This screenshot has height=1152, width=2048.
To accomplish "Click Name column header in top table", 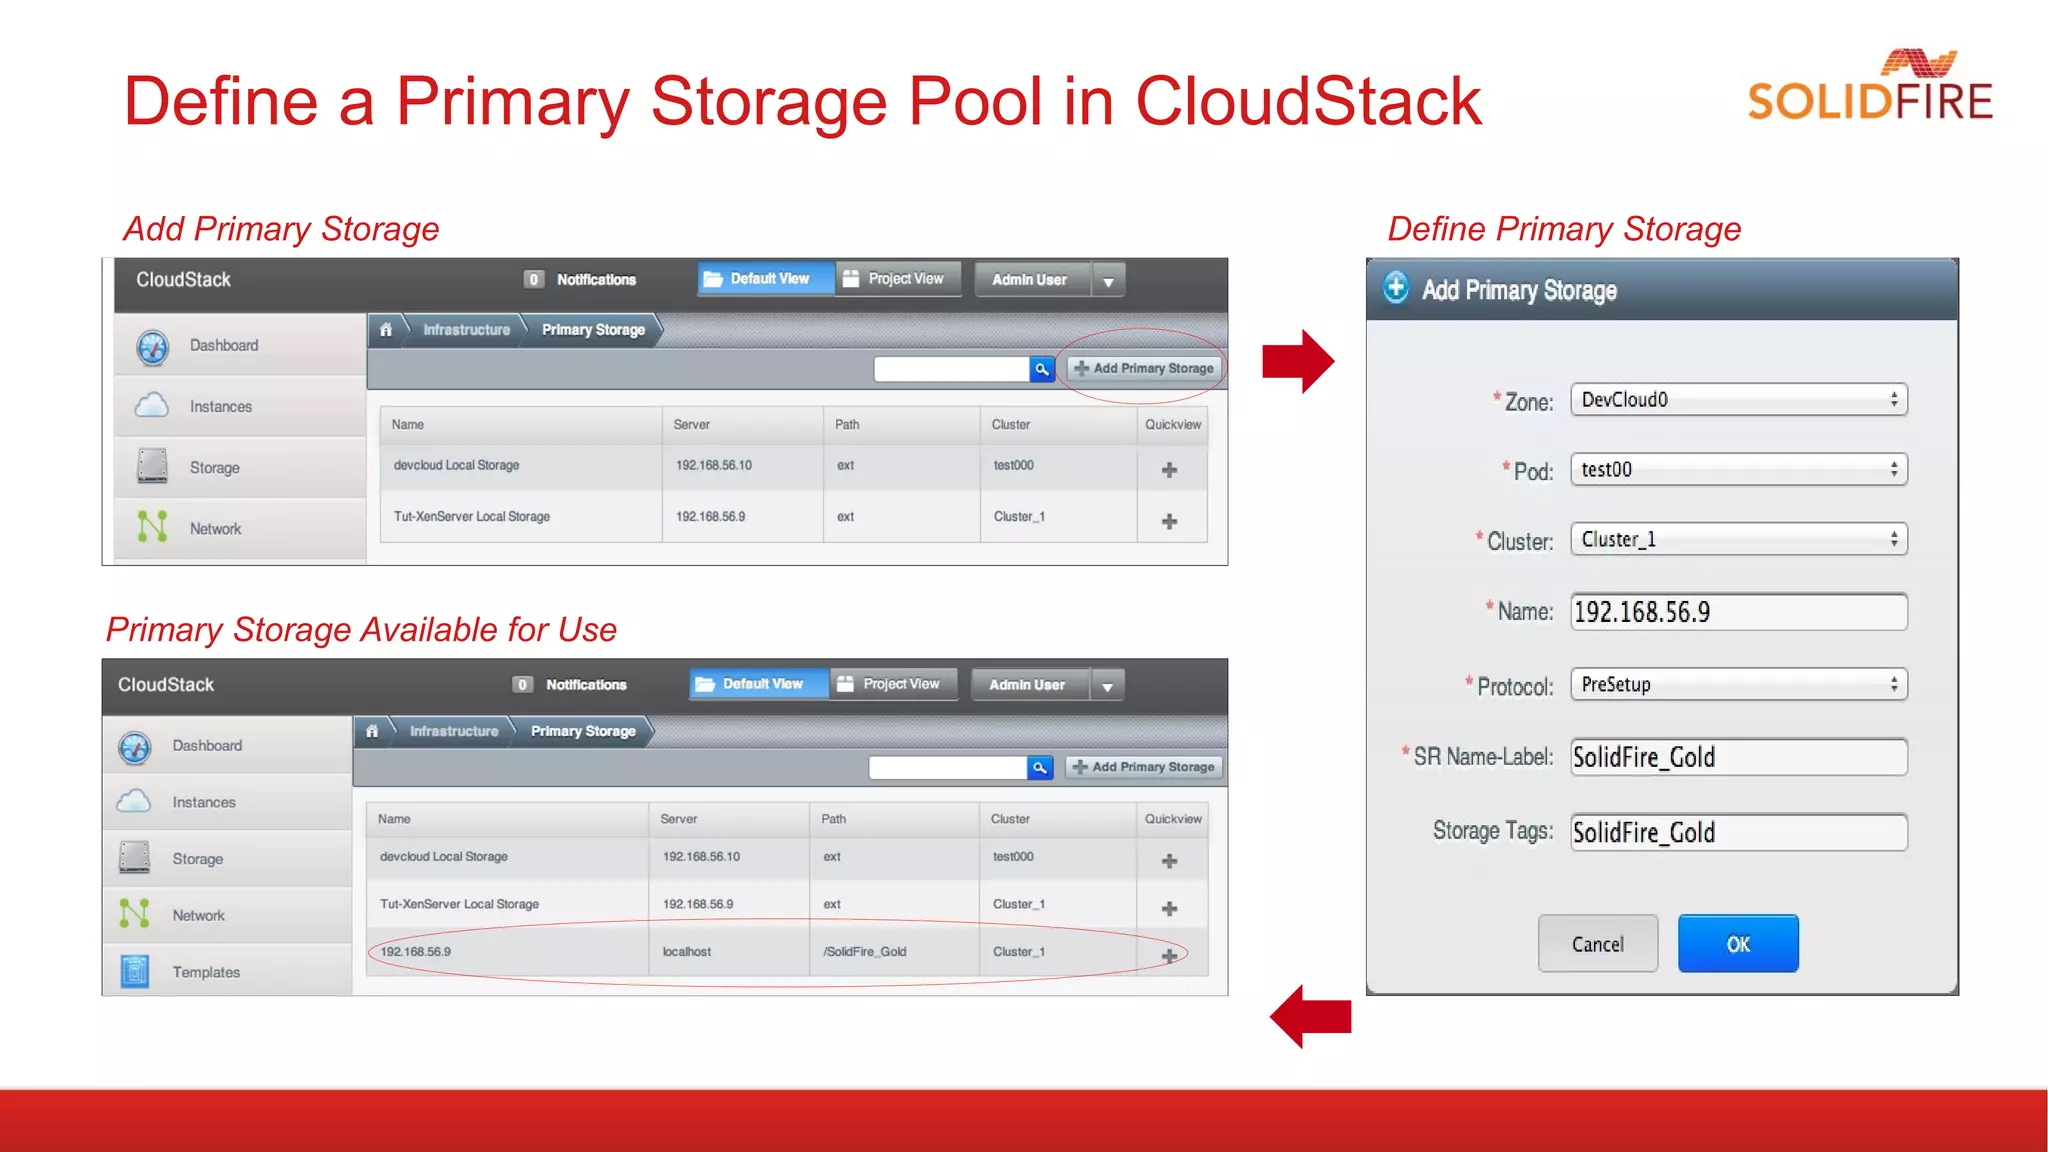I will [521, 424].
